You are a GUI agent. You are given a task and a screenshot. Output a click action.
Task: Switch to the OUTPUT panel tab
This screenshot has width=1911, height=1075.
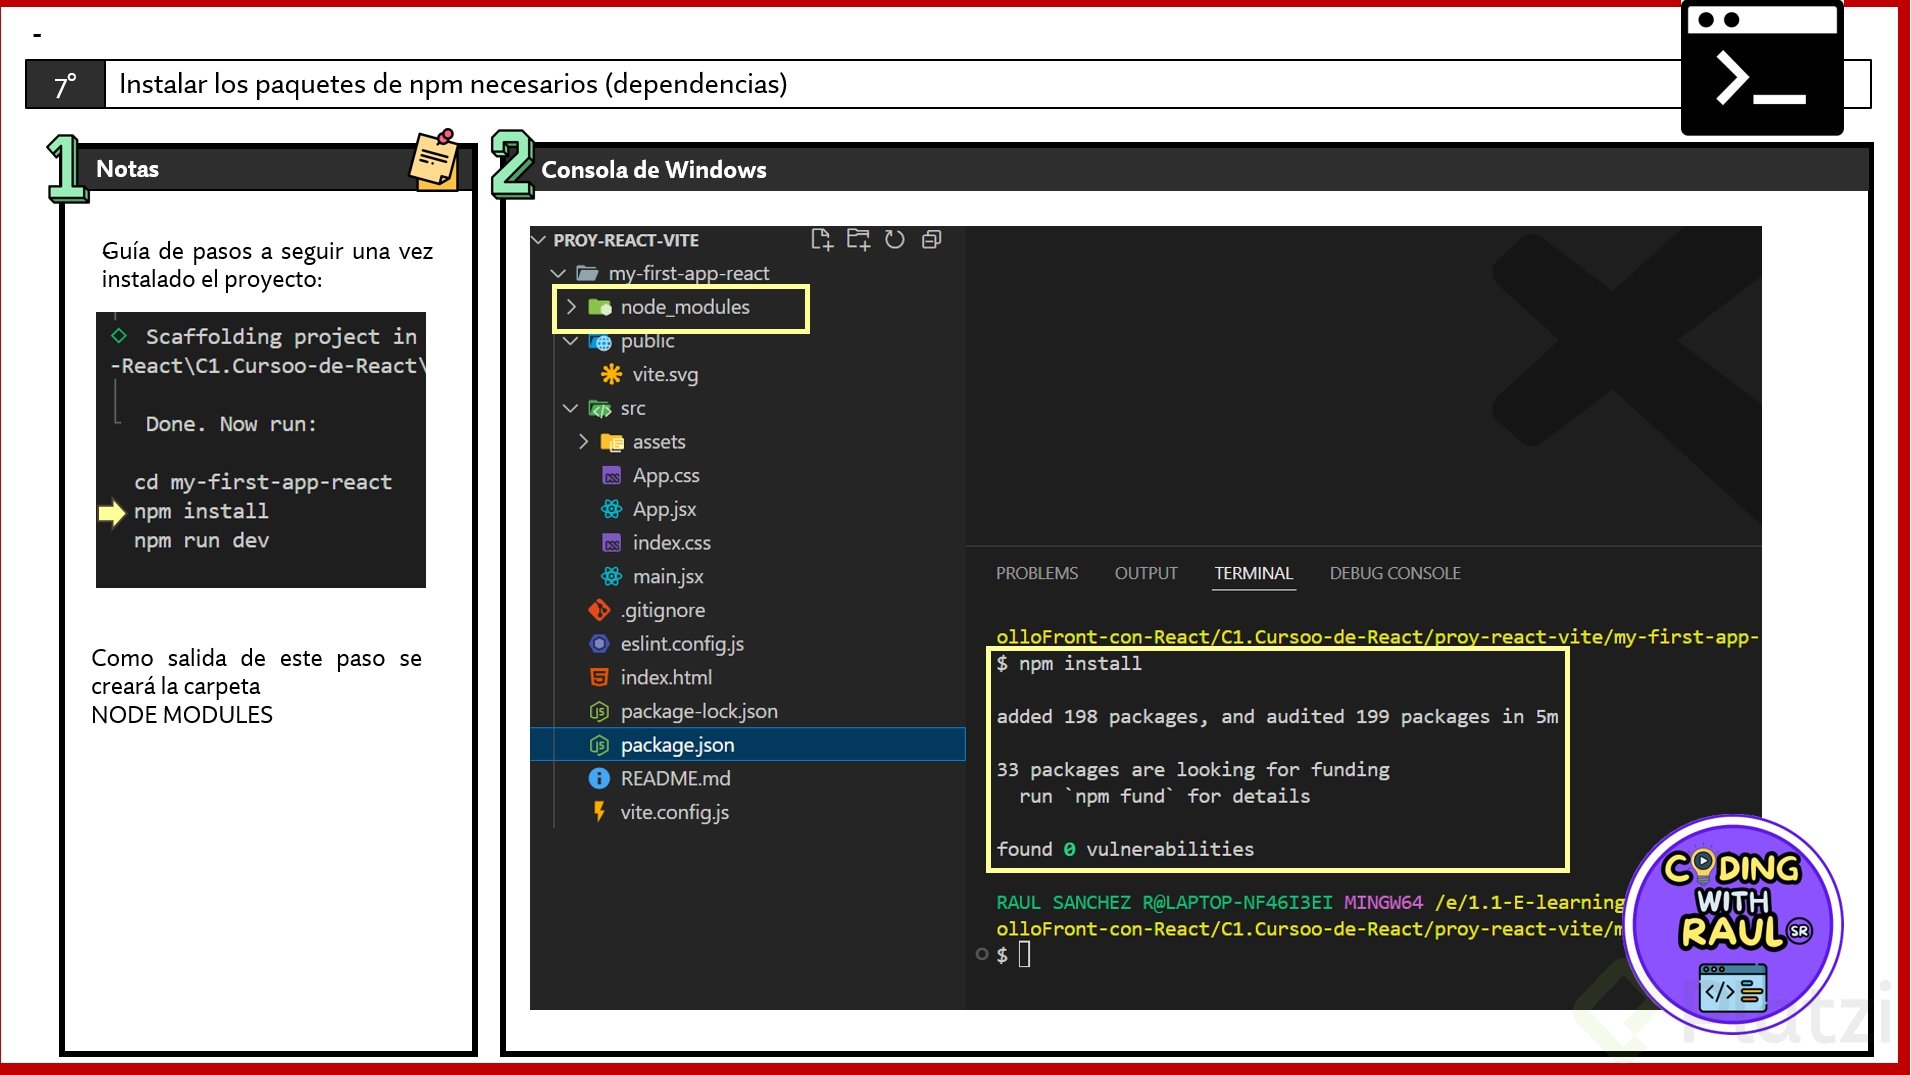[x=1146, y=573]
